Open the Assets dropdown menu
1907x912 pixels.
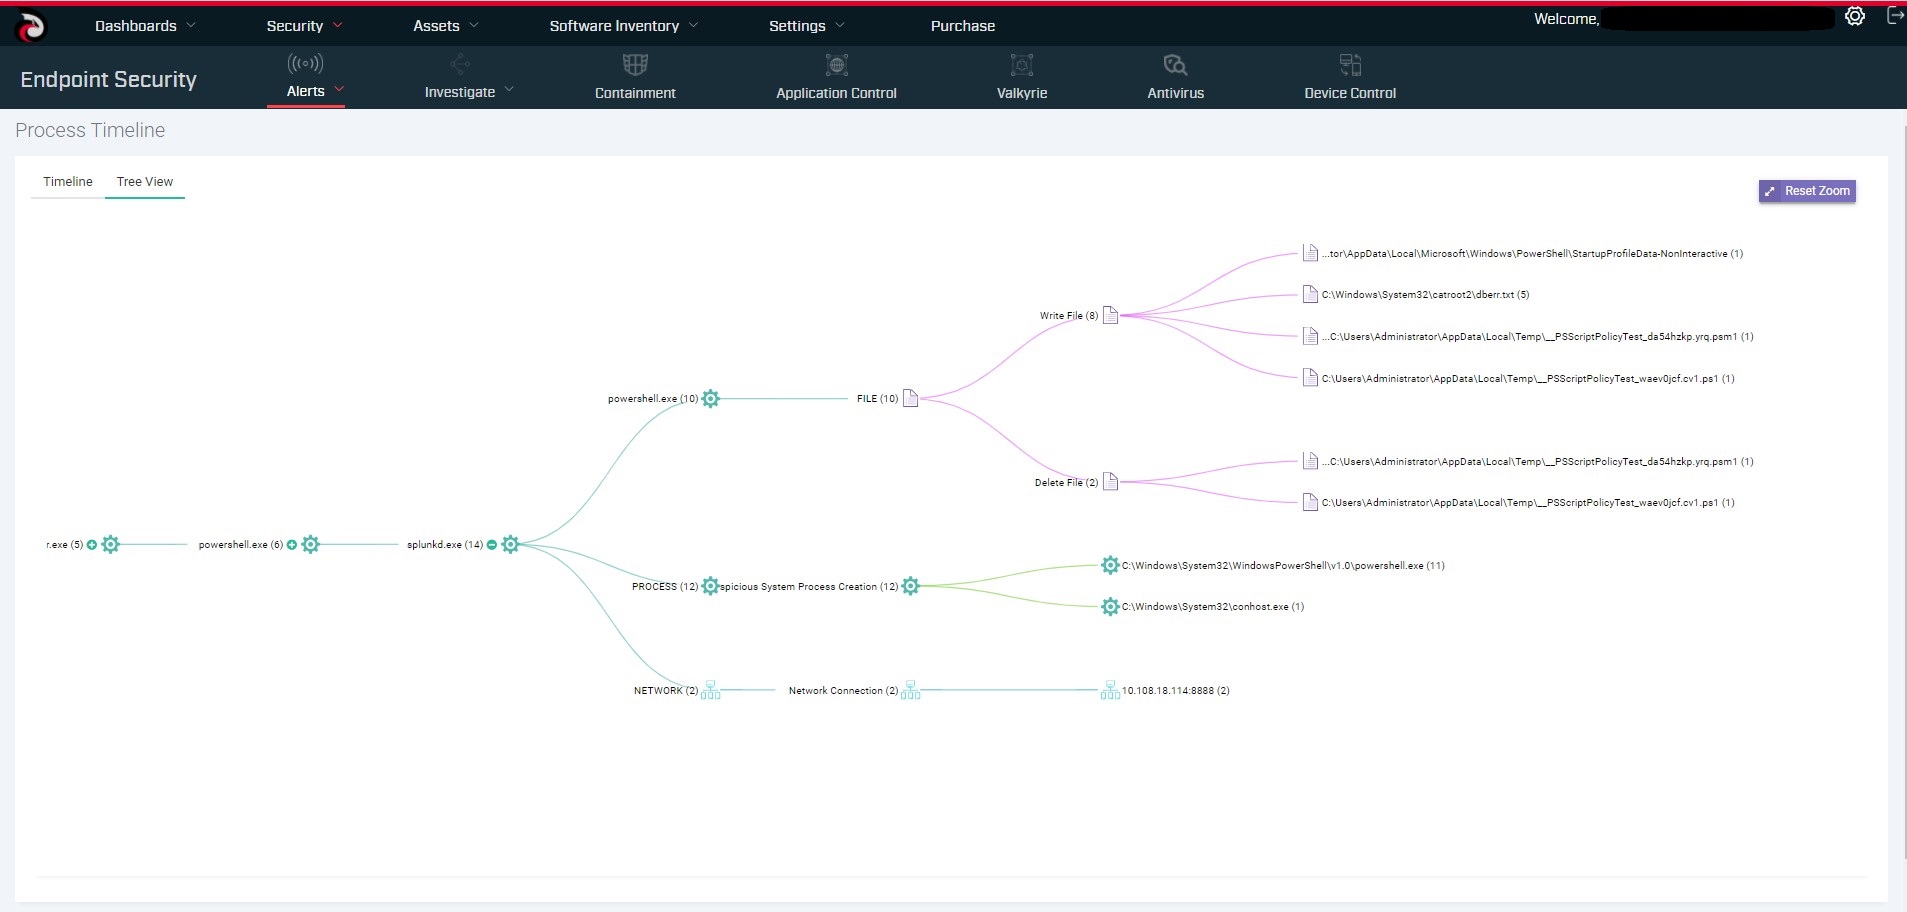point(446,26)
